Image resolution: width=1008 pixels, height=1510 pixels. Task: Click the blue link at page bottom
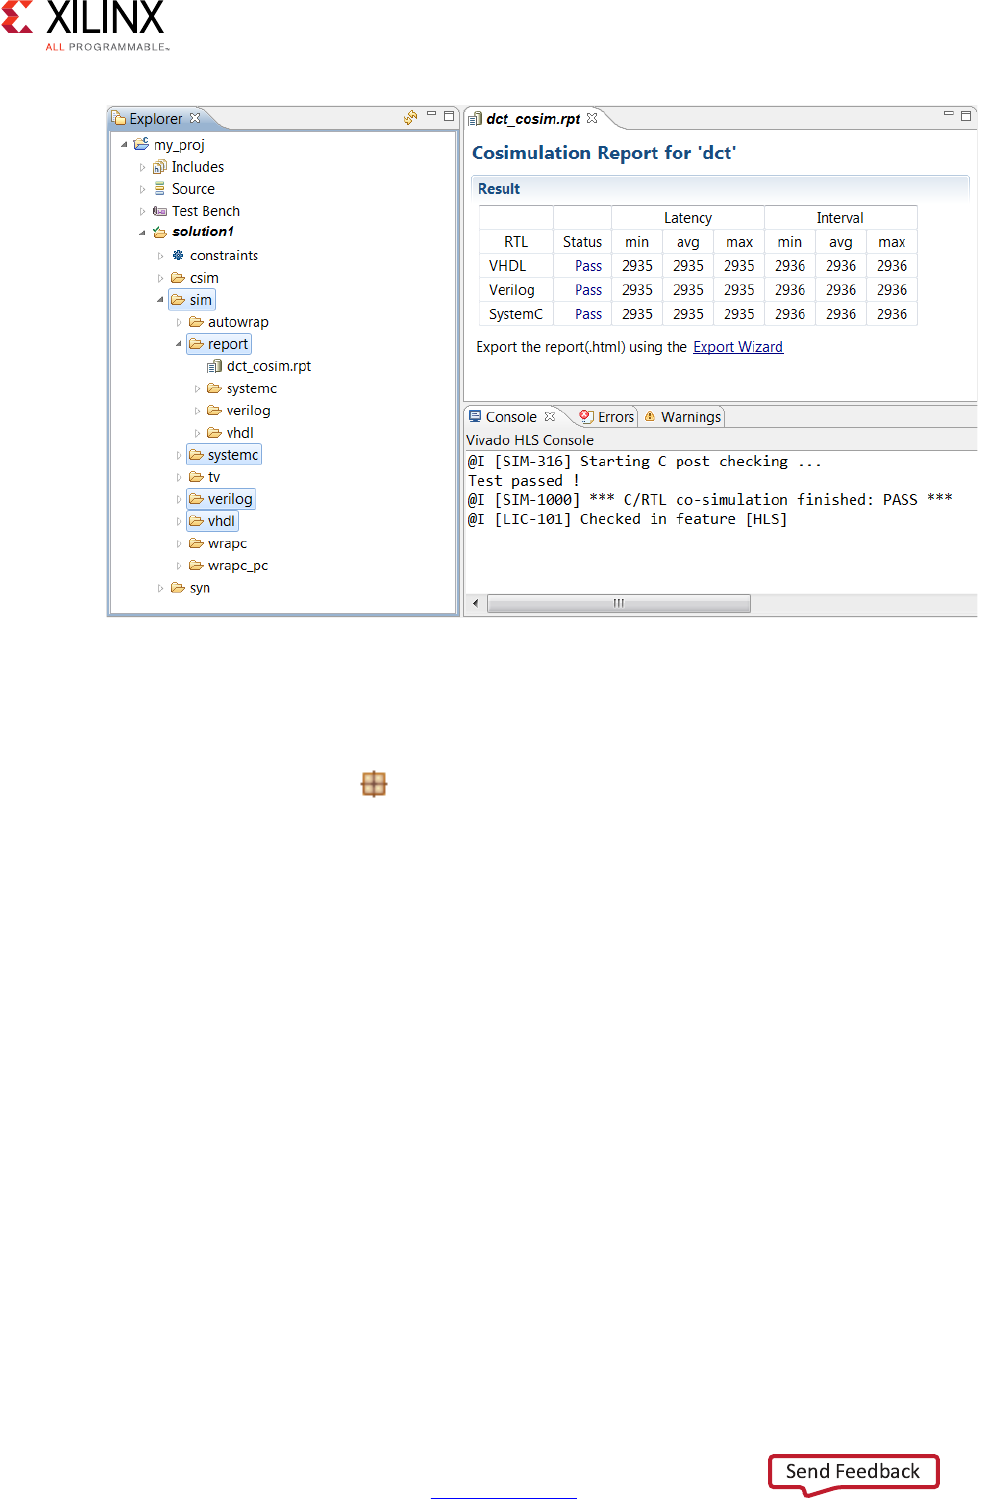[504, 1497]
